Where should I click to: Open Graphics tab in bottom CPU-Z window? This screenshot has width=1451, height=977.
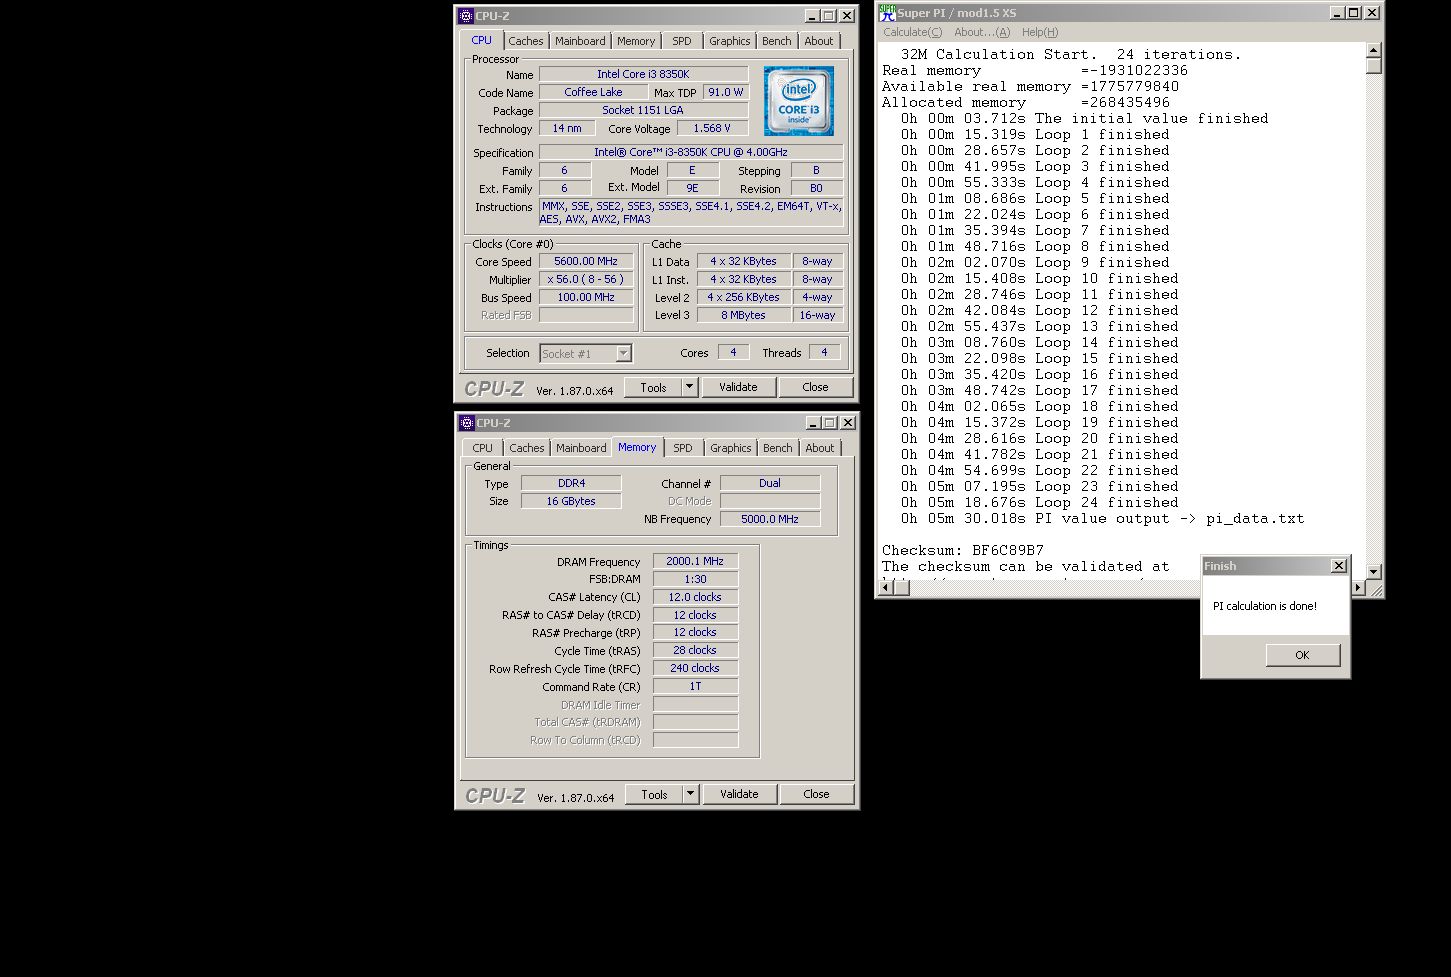pos(730,448)
